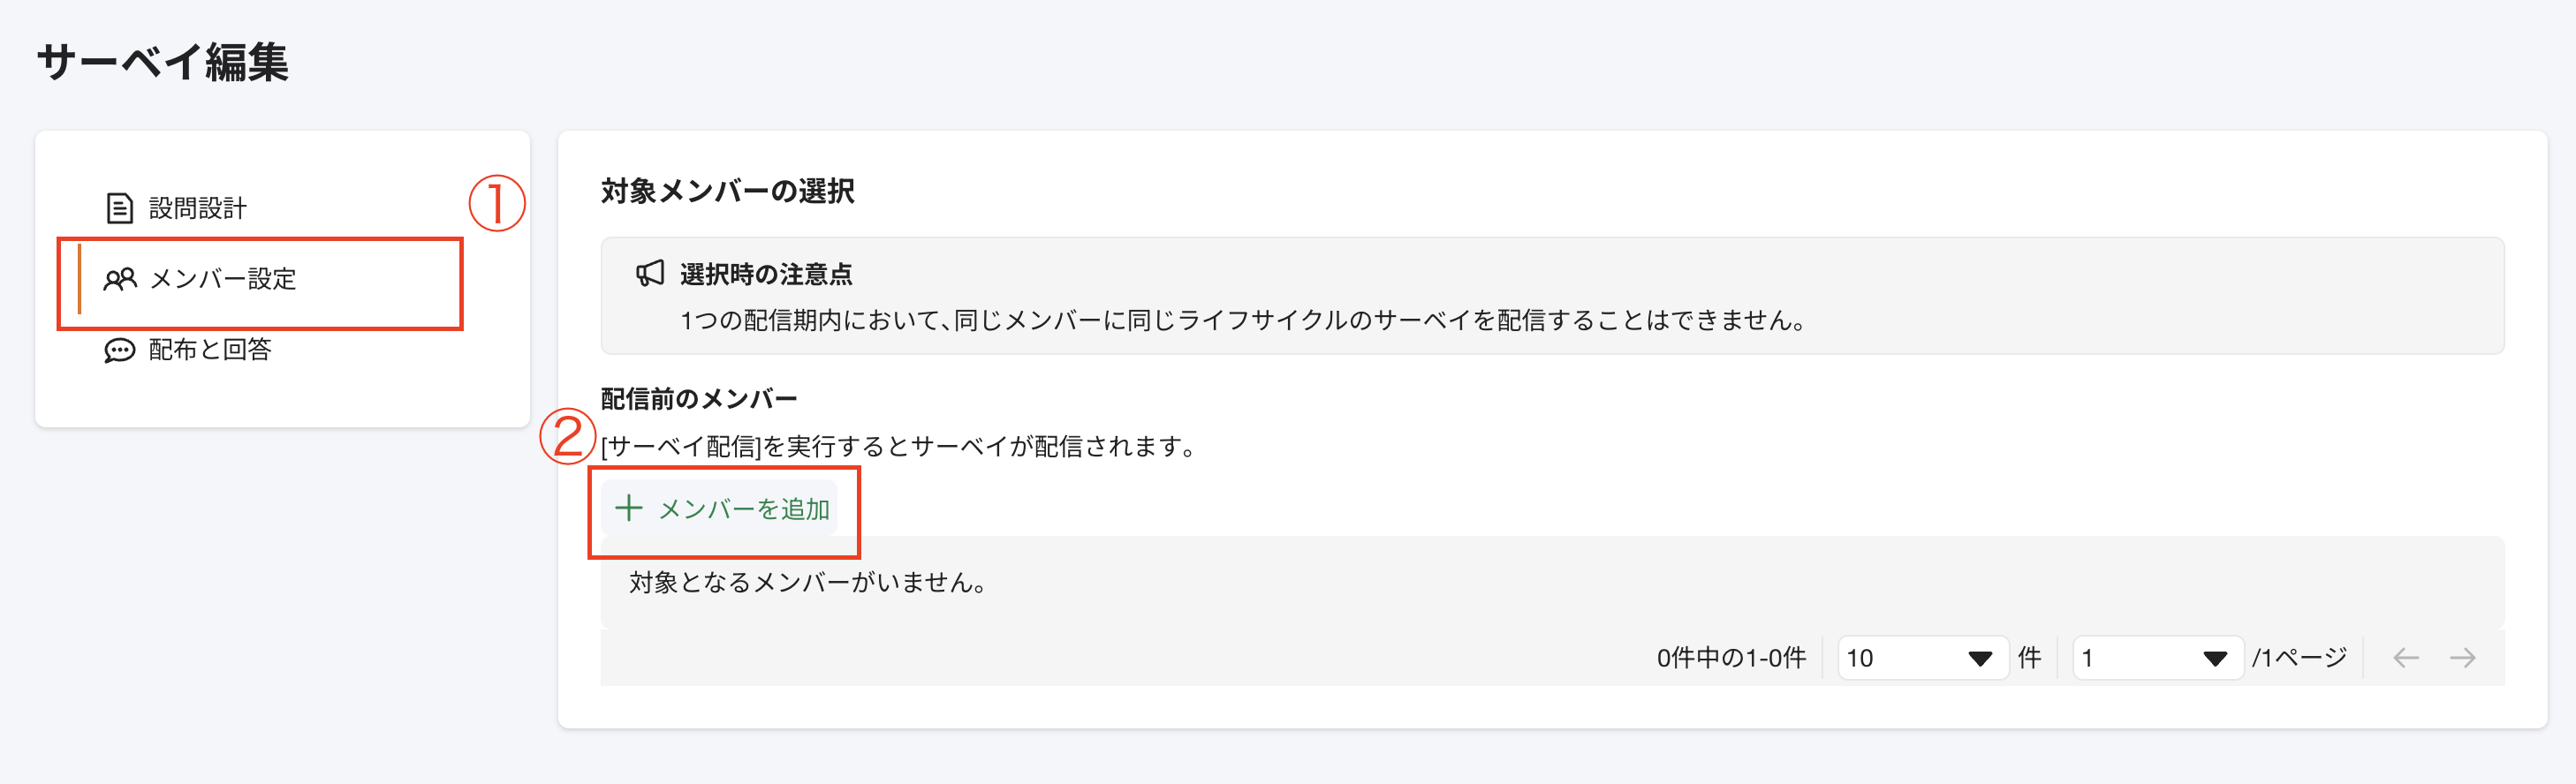Navigate to the 設問設計 section
This screenshot has height=784, width=2576.
(x=198, y=207)
